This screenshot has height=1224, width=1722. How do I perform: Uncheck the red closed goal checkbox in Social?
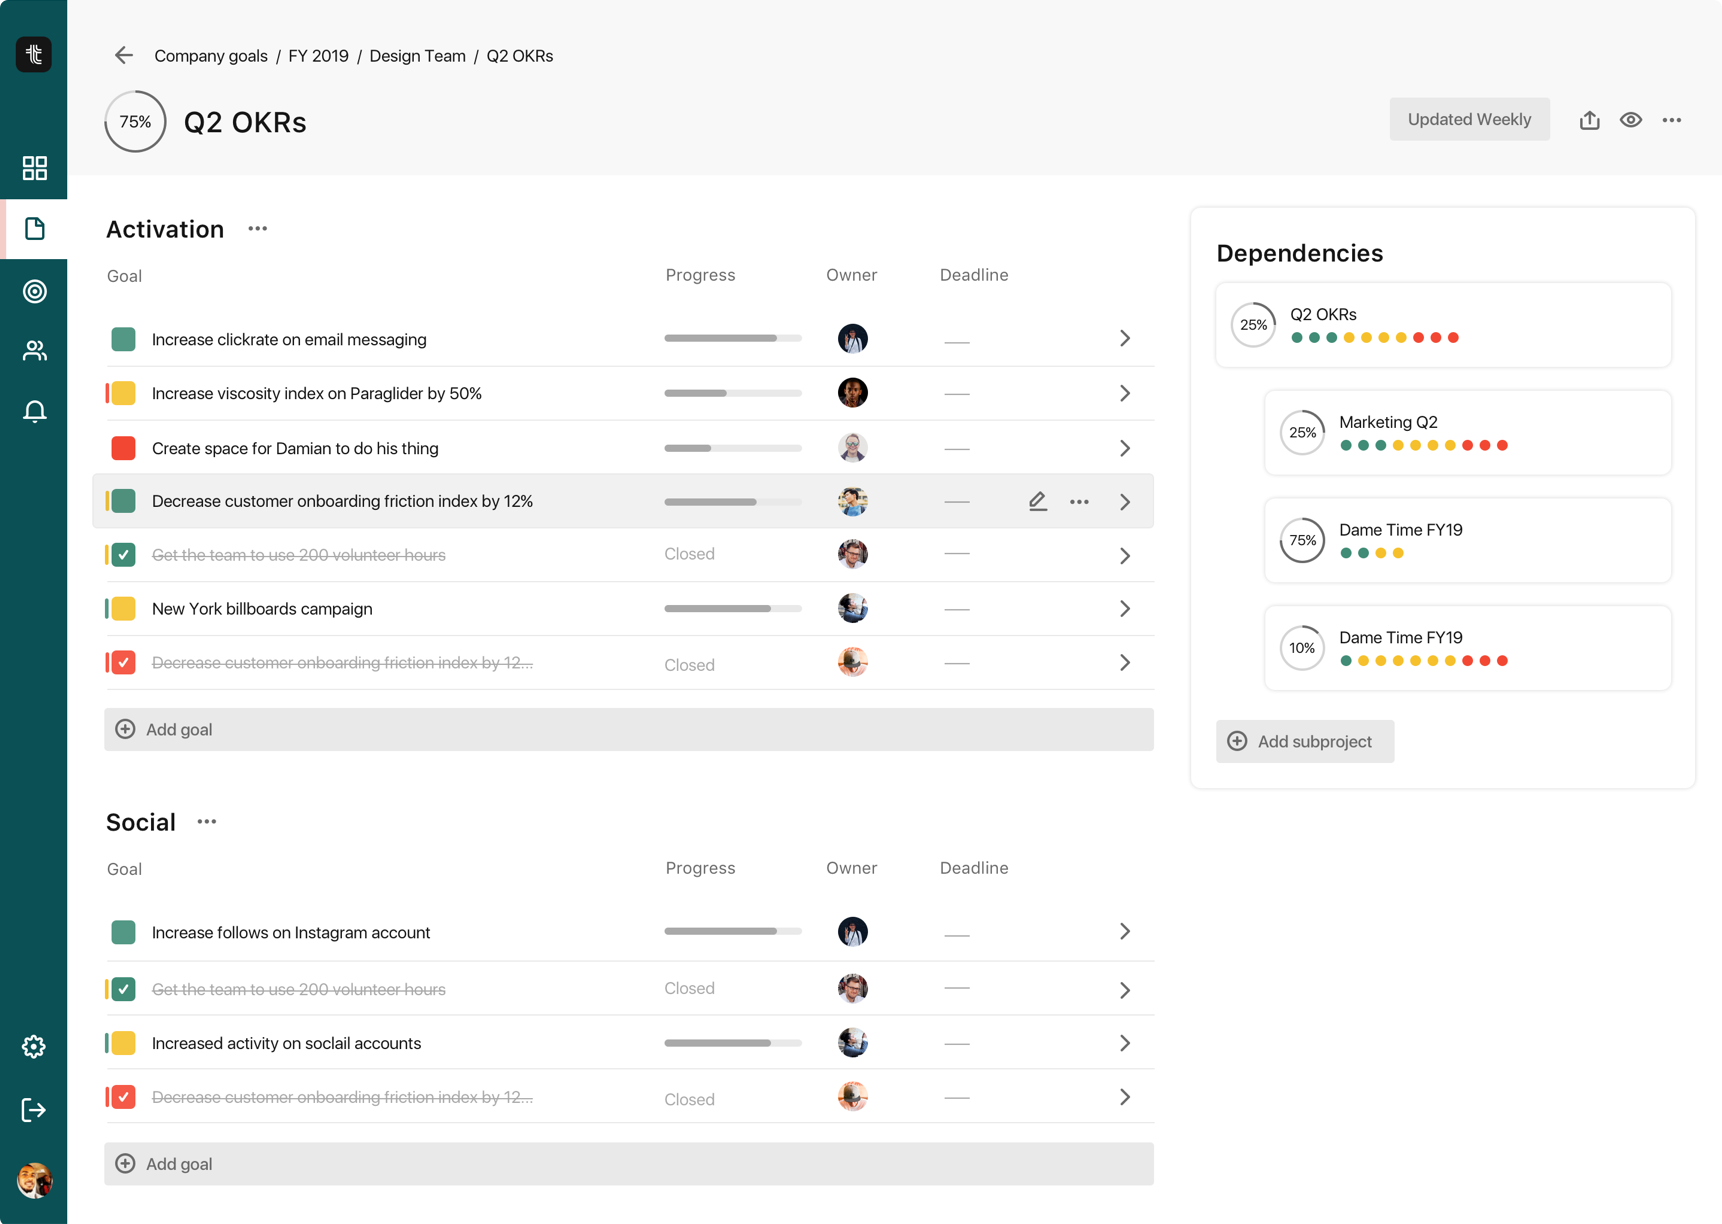[x=123, y=1097]
